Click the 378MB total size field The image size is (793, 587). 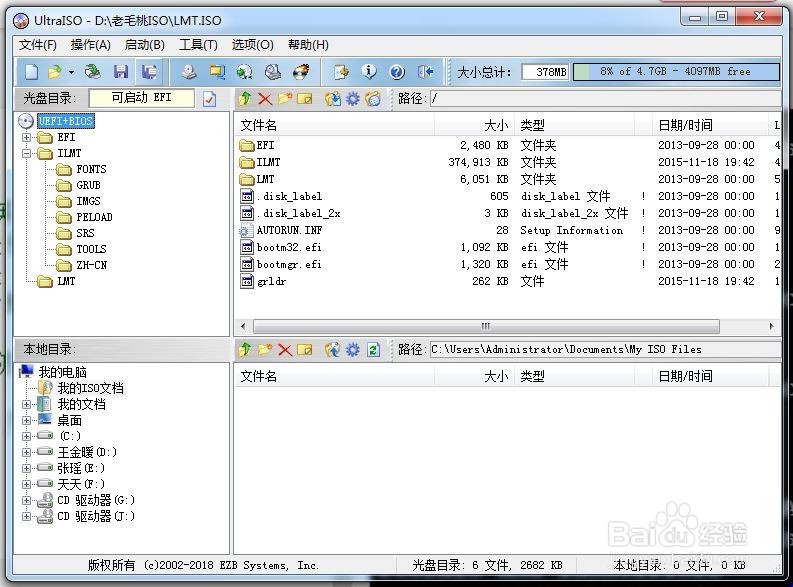coord(545,72)
